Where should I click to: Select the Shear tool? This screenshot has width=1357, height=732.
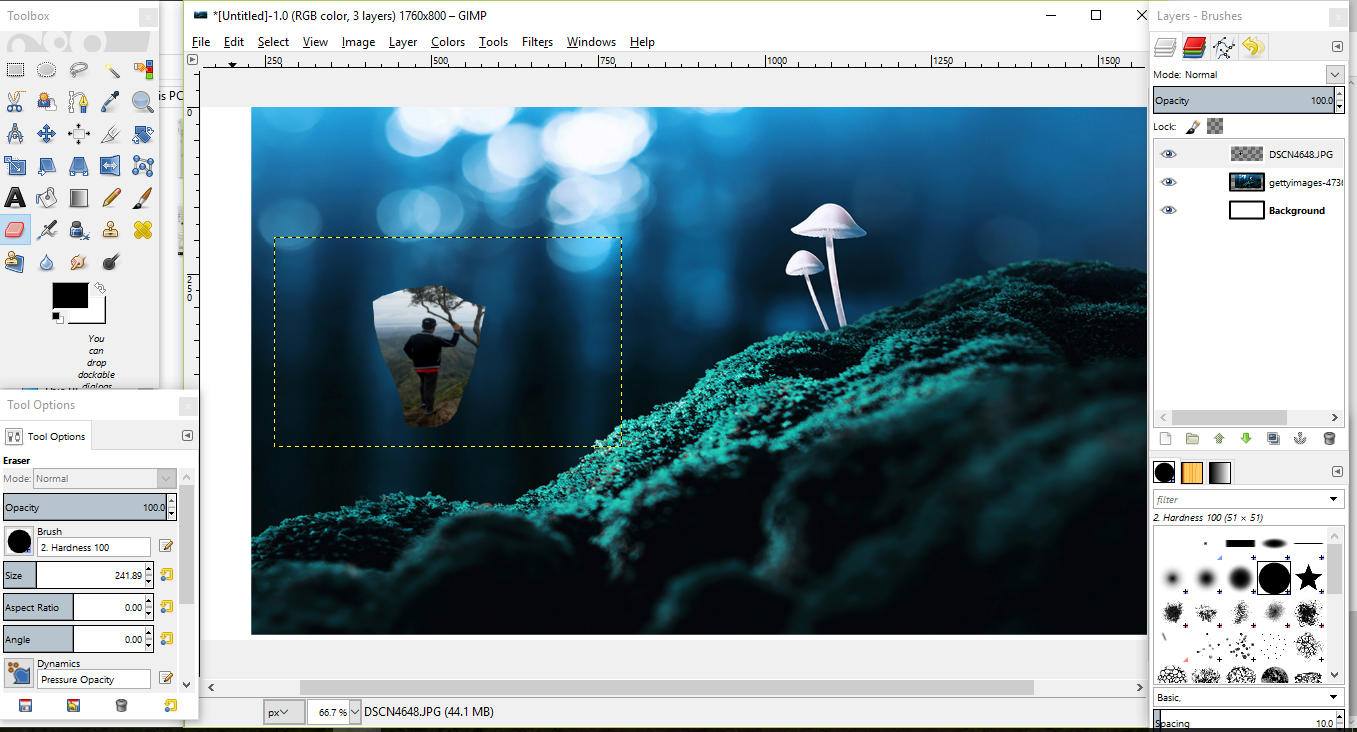(x=47, y=166)
